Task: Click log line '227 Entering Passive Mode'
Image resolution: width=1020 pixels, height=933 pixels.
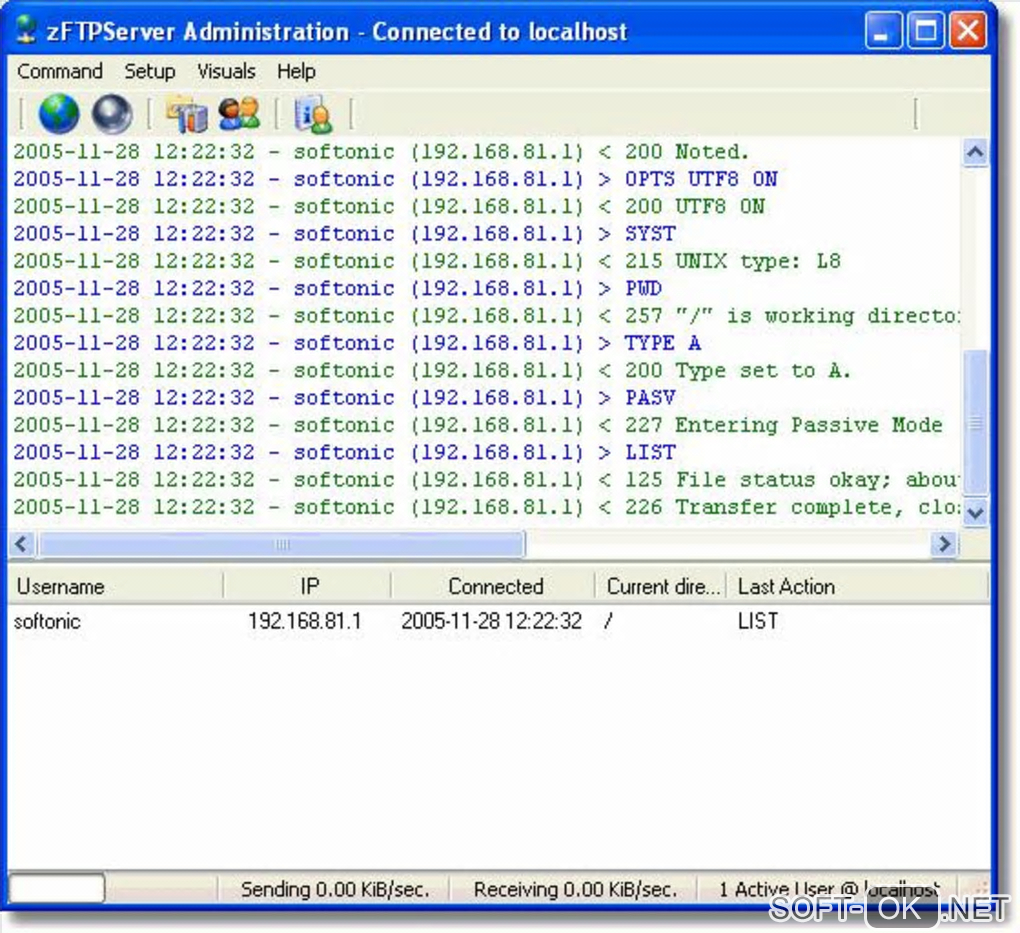Action: tap(478, 425)
